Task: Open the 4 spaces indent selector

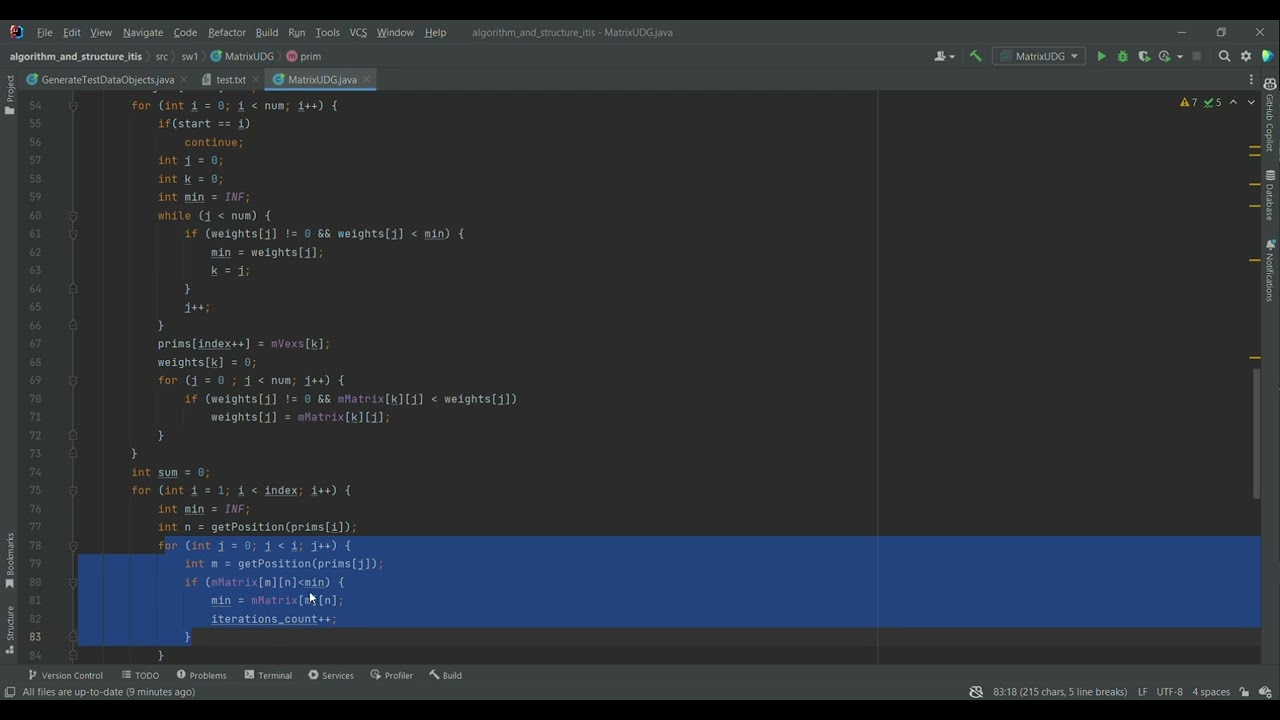Action: click(1211, 692)
